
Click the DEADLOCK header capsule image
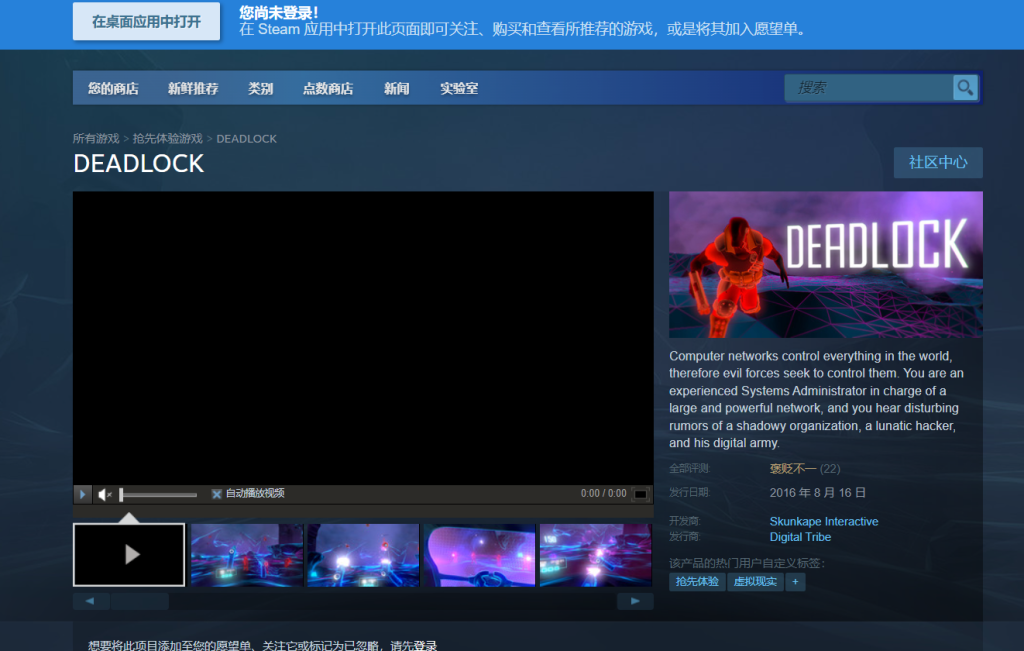click(x=825, y=264)
